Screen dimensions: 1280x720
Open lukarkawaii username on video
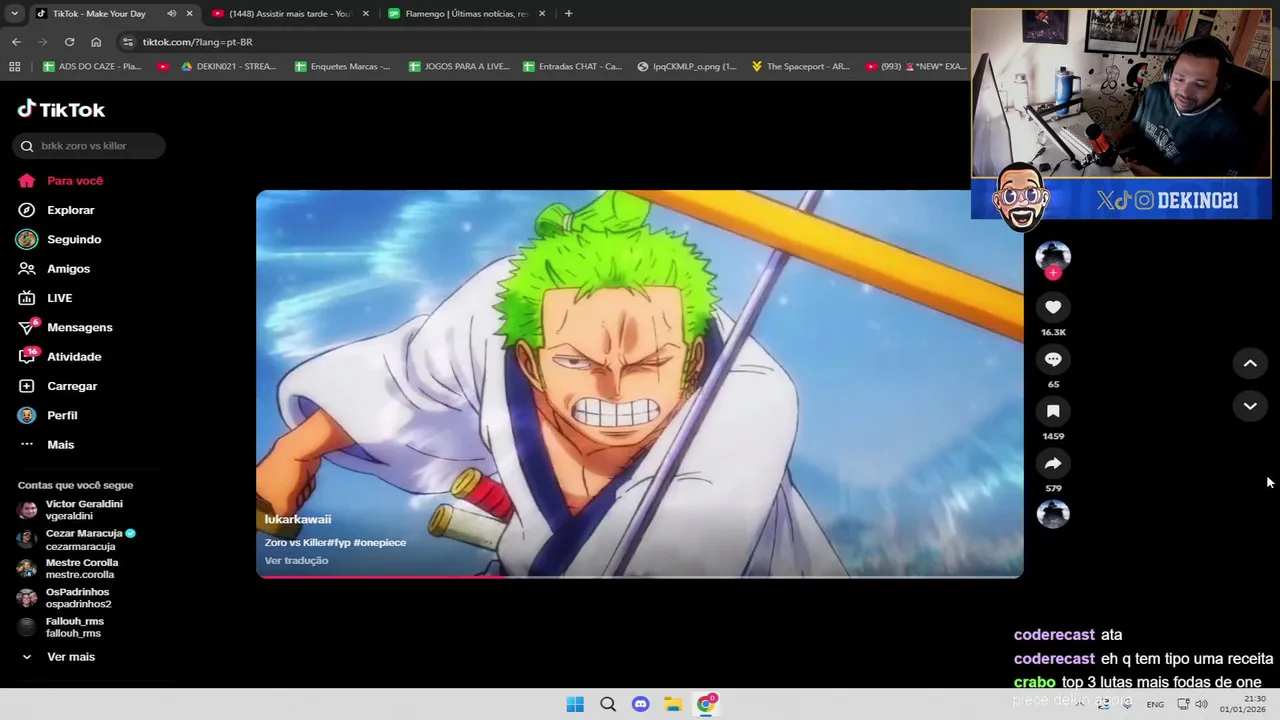coord(298,519)
